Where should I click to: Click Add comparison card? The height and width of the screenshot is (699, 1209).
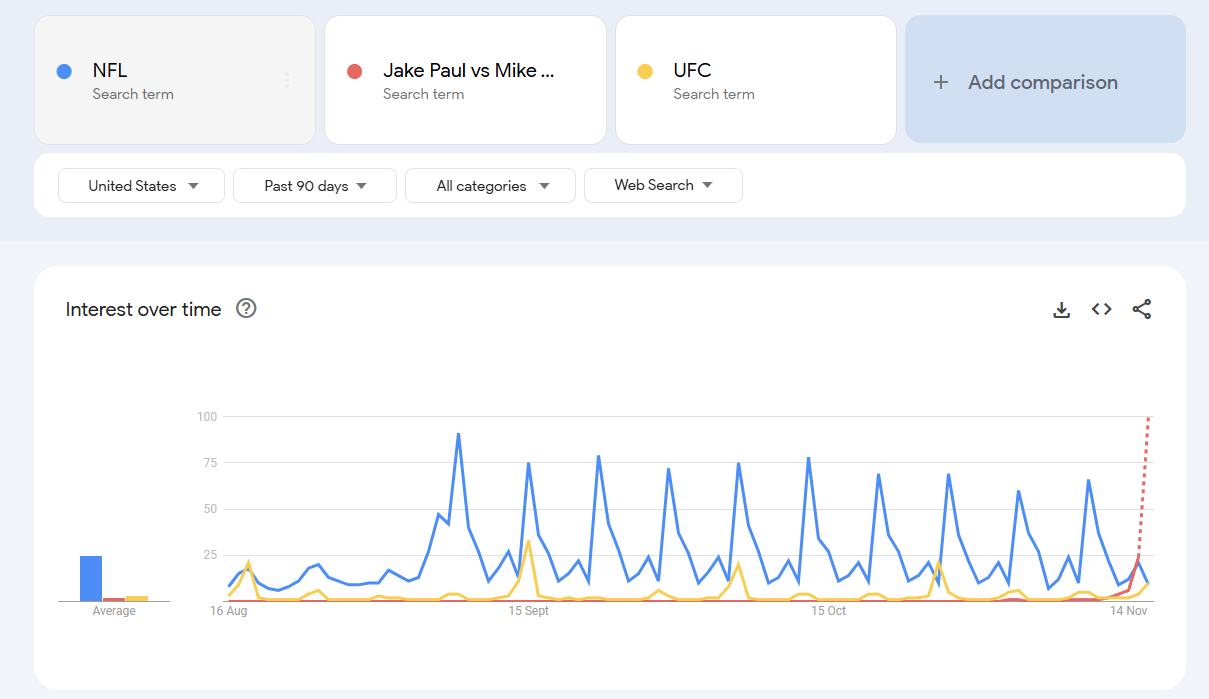1045,79
